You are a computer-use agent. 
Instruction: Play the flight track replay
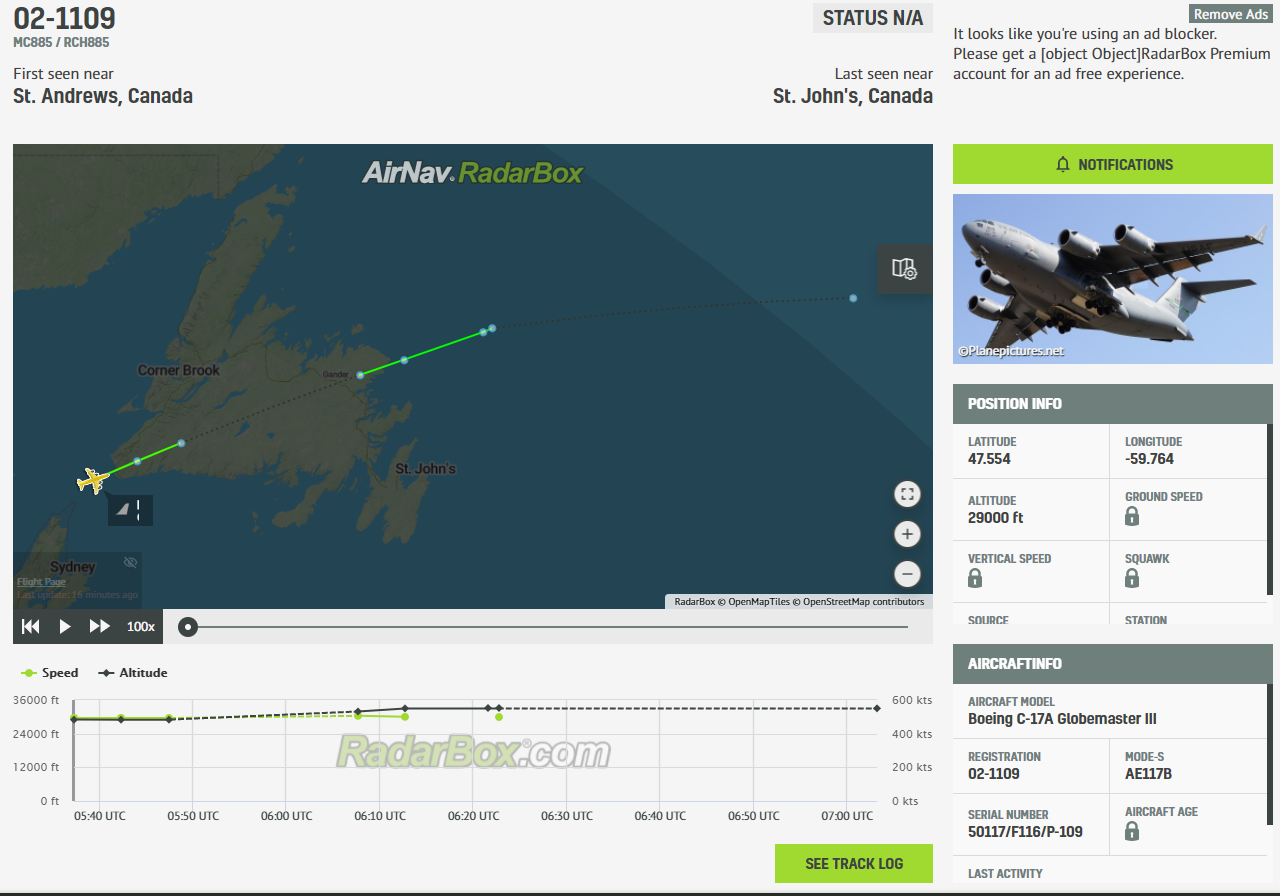click(65, 626)
